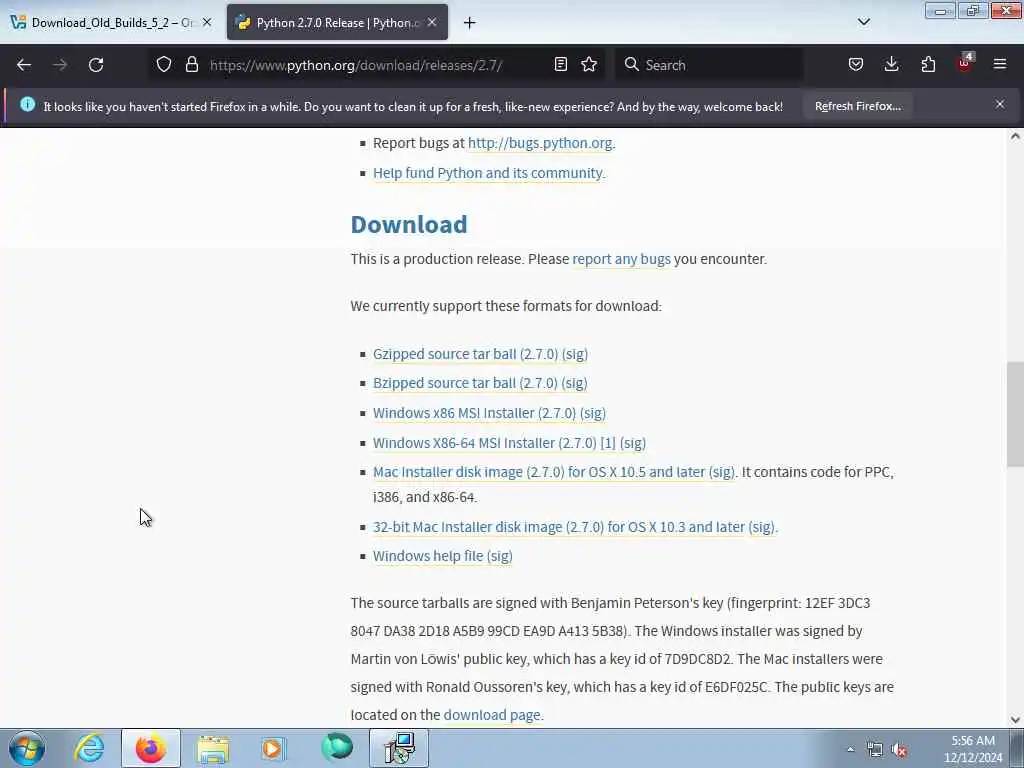Open the Windows Start menu orb

click(27, 748)
